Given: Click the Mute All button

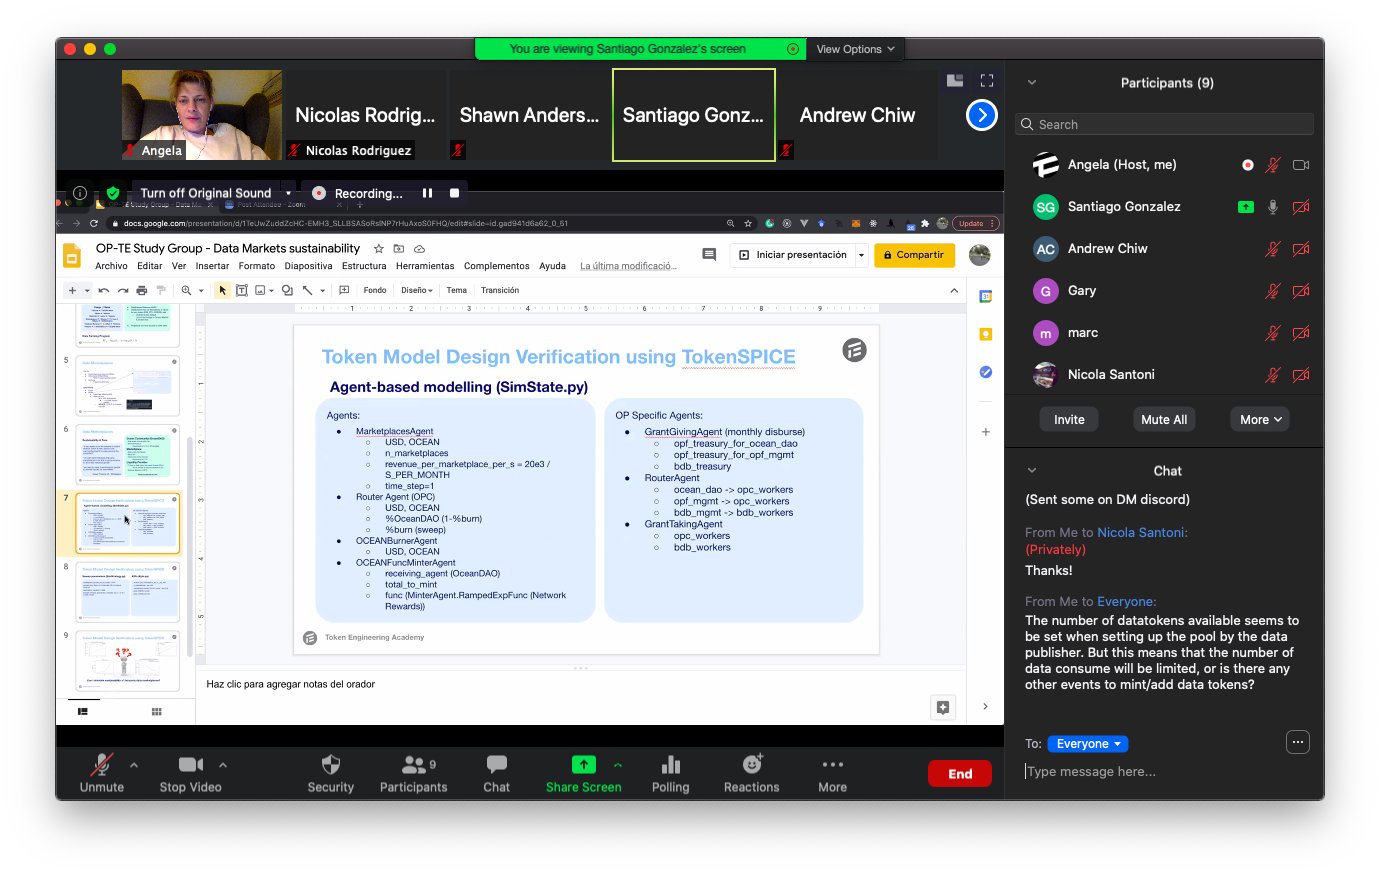Looking at the screenshot, I should tap(1164, 420).
